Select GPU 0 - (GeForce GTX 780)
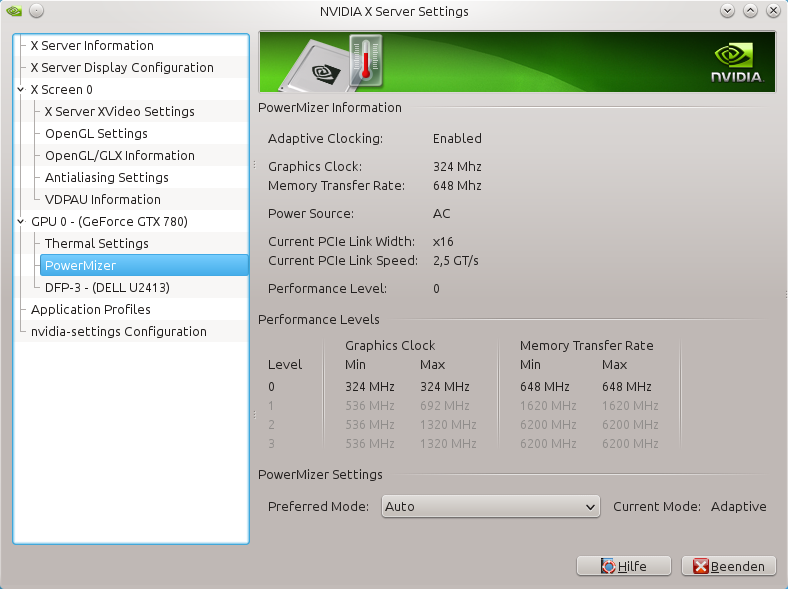 [x=109, y=222]
